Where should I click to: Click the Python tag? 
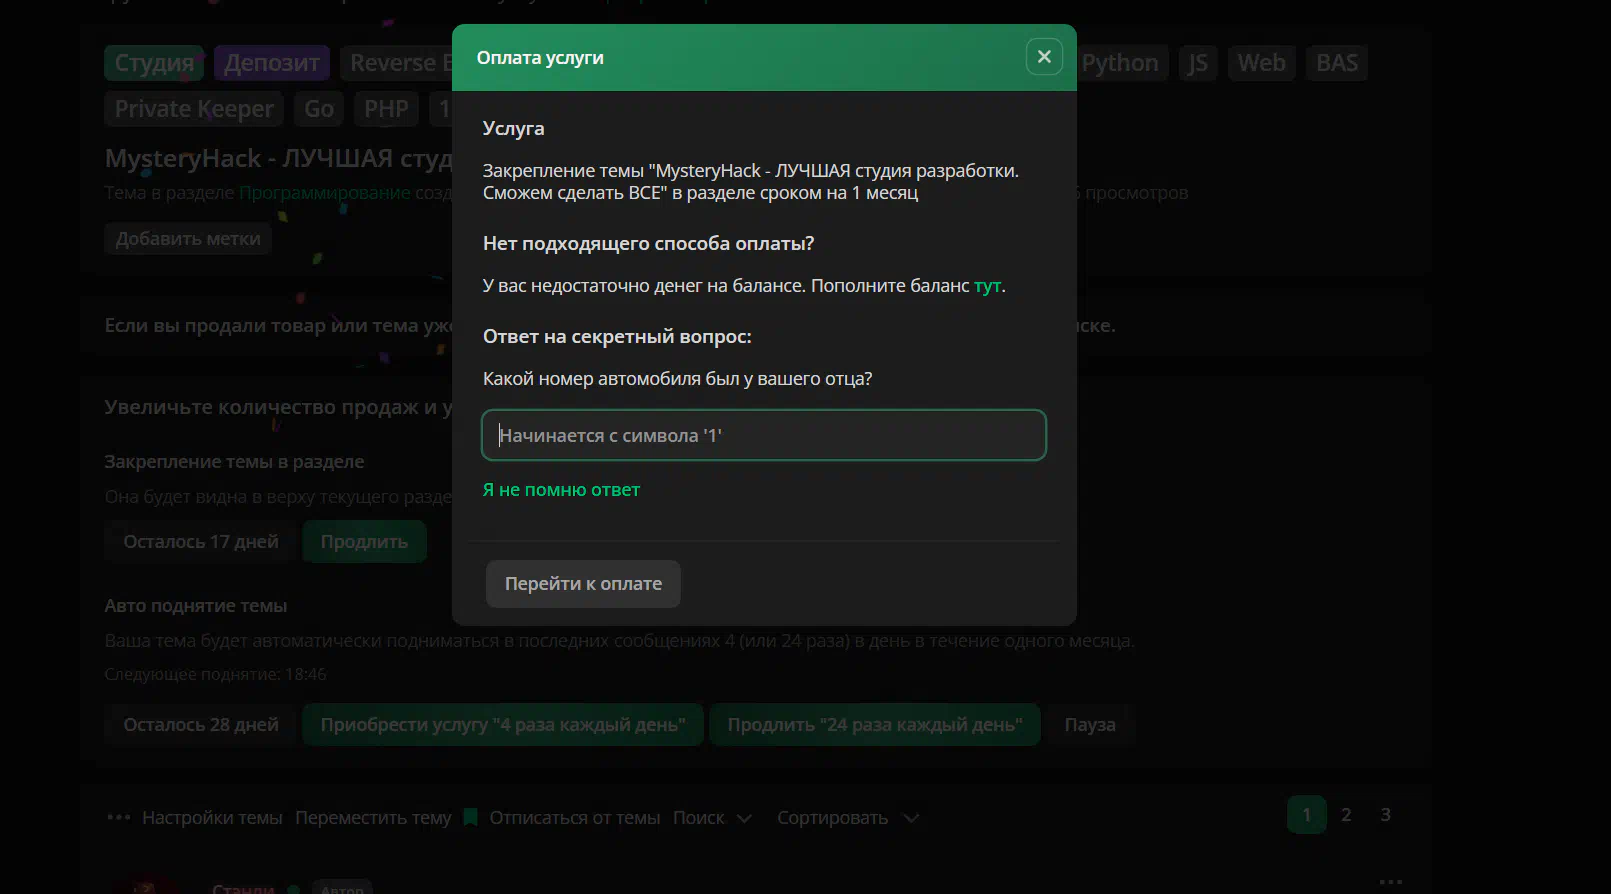(1119, 63)
